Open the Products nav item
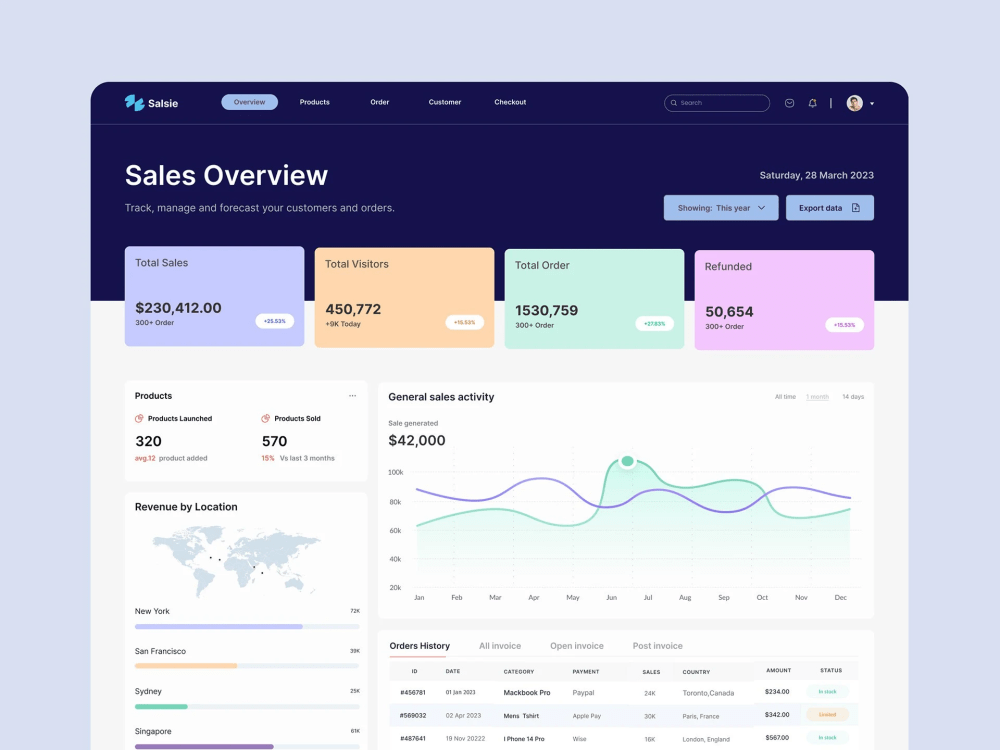This screenshot has width=1000, height=750. coord(314,102)
